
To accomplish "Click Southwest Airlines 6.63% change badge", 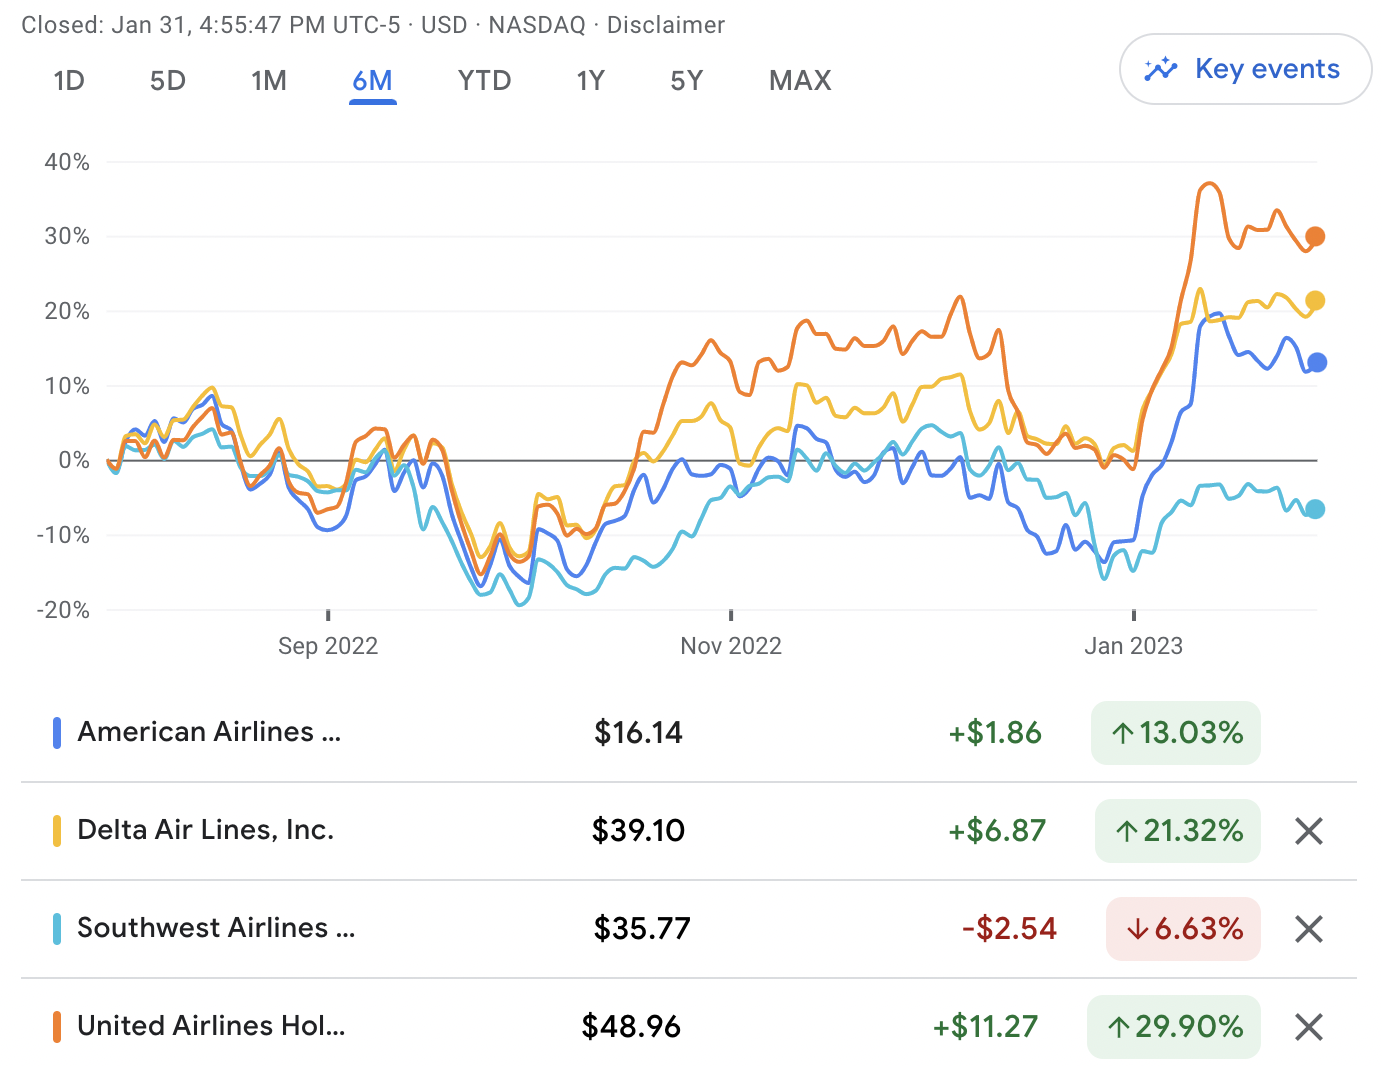I will click(1183, 929).
